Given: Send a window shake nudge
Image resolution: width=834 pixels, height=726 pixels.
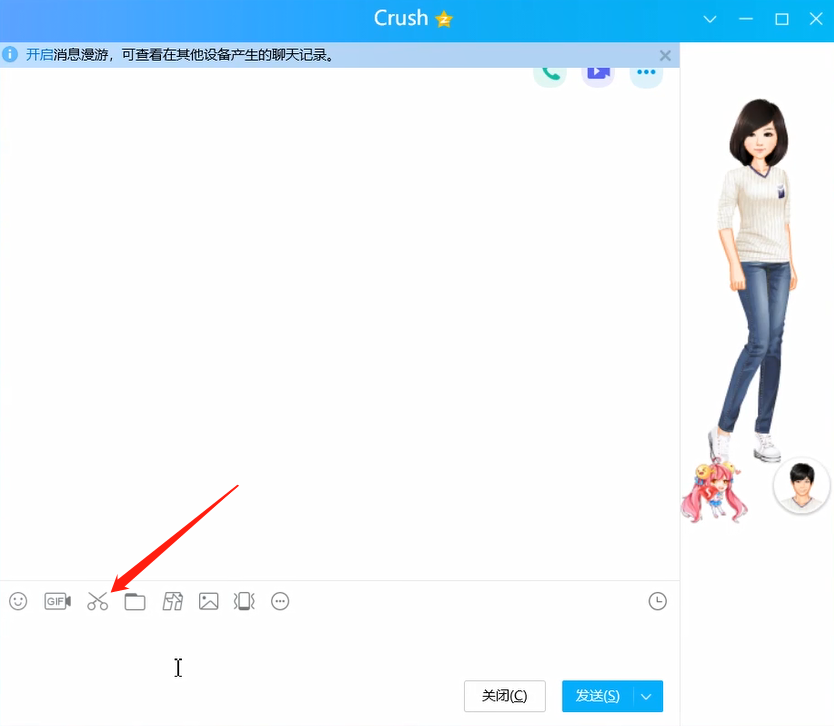Looking at the screenshot, I should pyautogui.click(x=244, y=601).
